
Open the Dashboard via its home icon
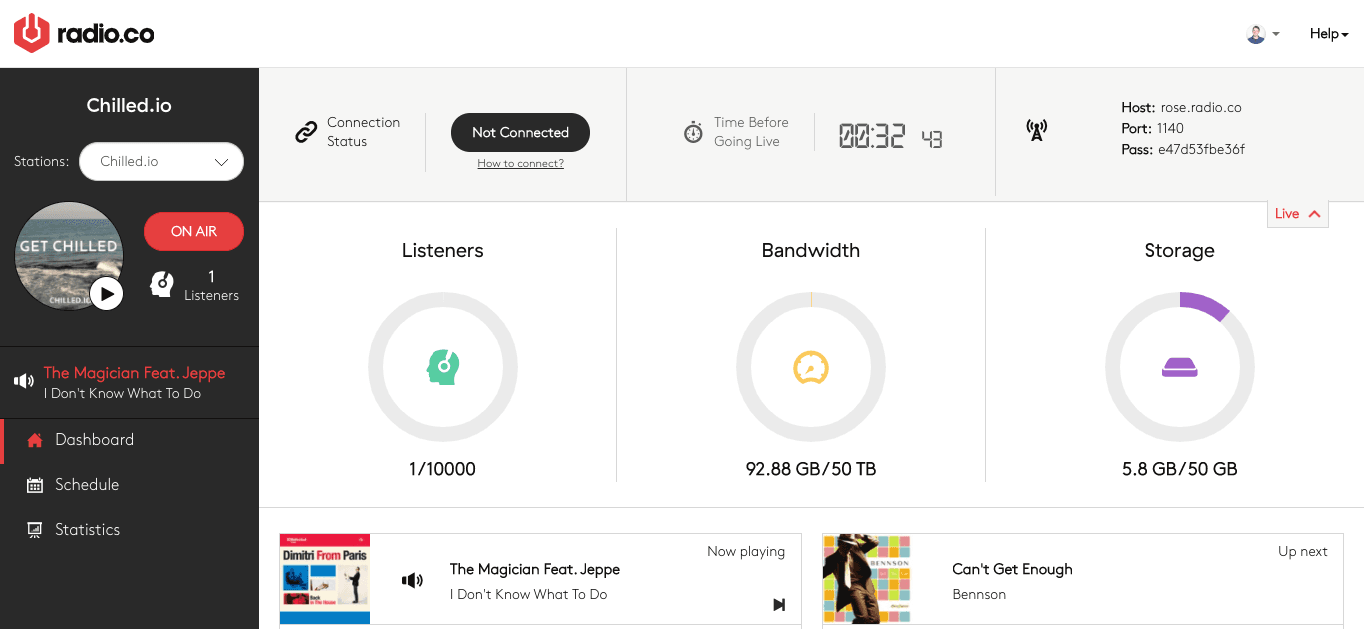[x=36, y=439]
